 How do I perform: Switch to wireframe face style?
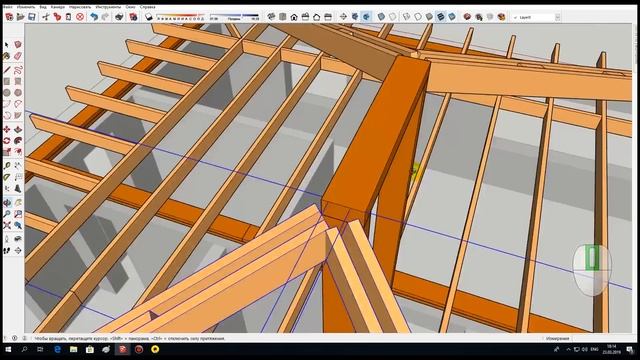point(407,17)
